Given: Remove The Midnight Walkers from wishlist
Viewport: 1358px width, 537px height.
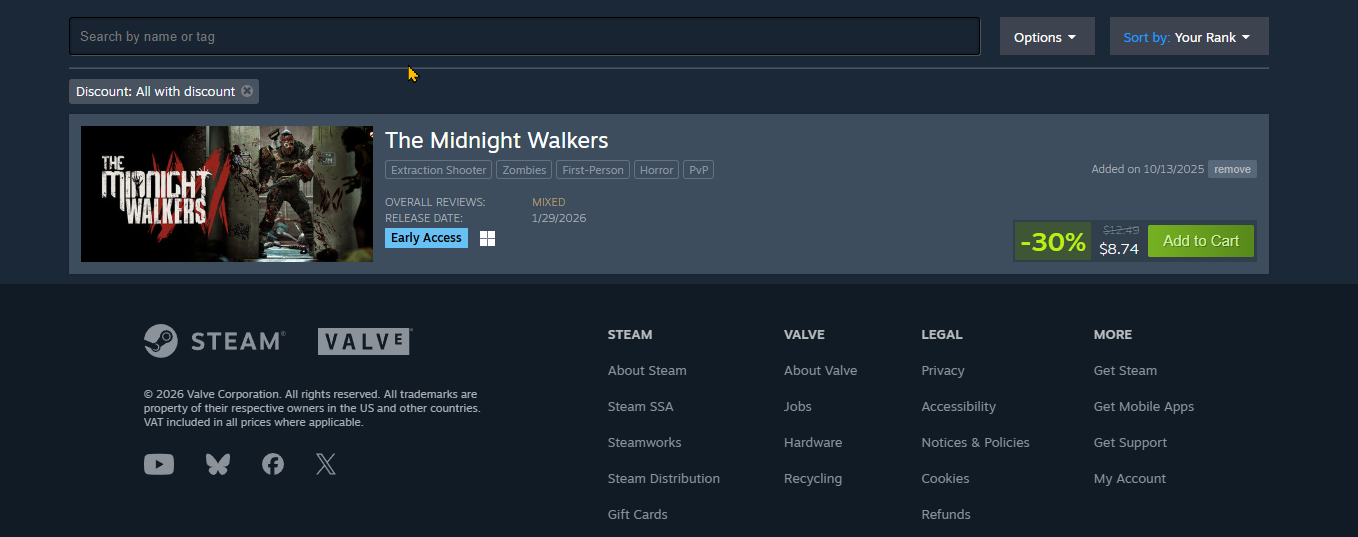Looking at the screenshot, I should (1232, 169).
